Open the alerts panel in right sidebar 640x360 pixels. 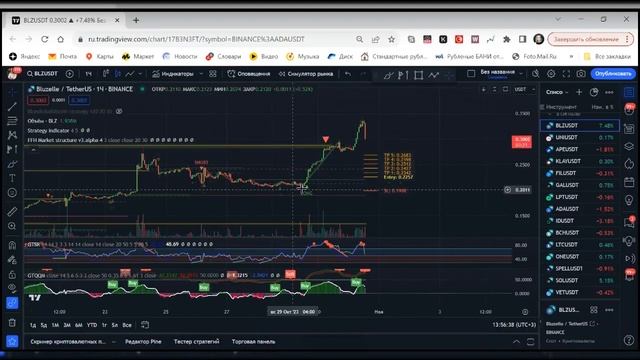[x=629, y=111]
